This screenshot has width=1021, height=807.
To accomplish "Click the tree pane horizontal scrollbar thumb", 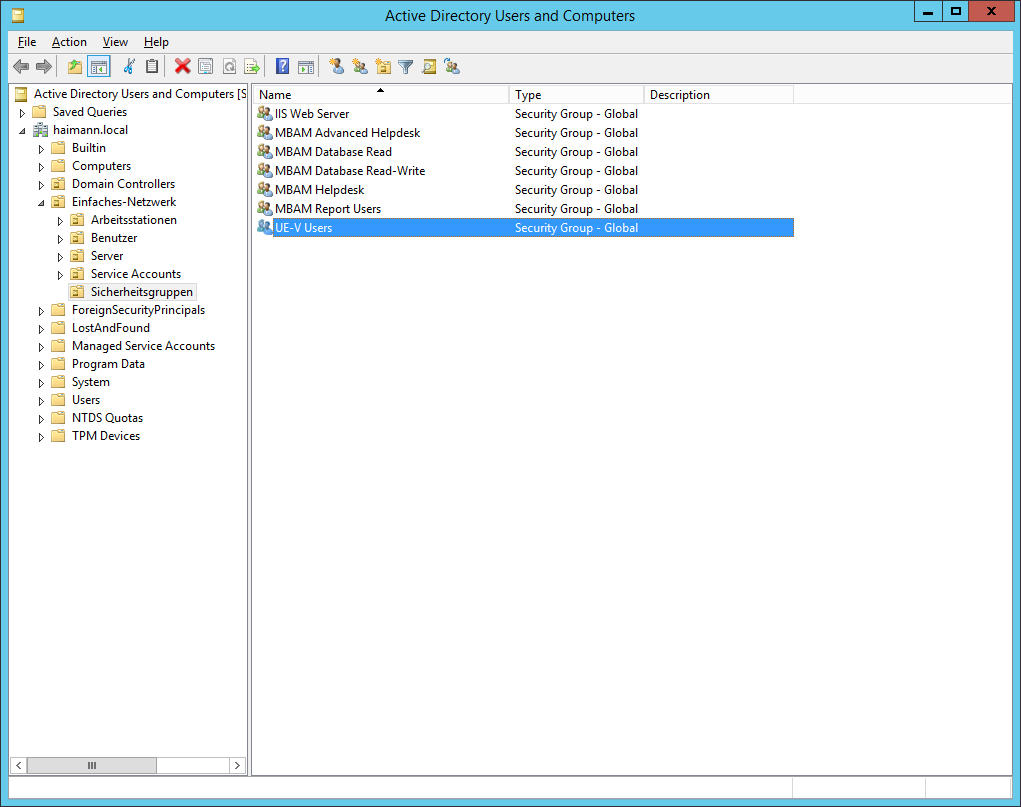I will (92, 765).
